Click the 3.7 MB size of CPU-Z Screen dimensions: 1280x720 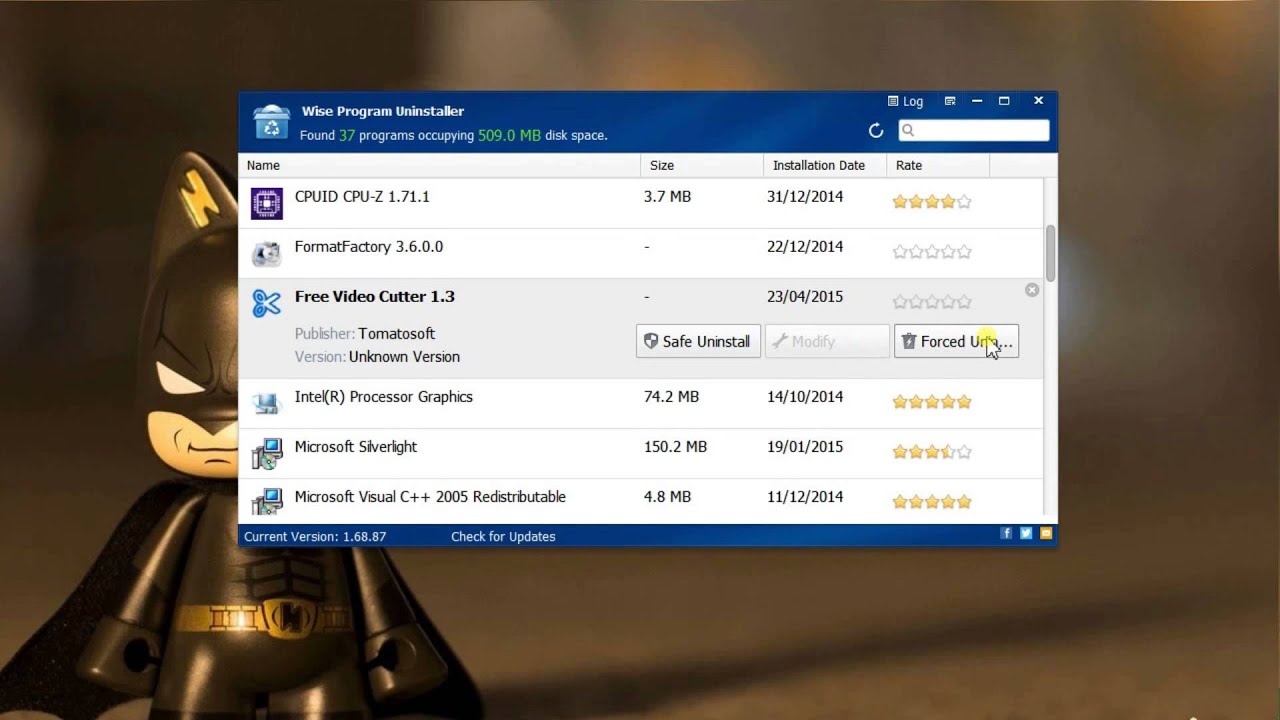tap(667, 197)
